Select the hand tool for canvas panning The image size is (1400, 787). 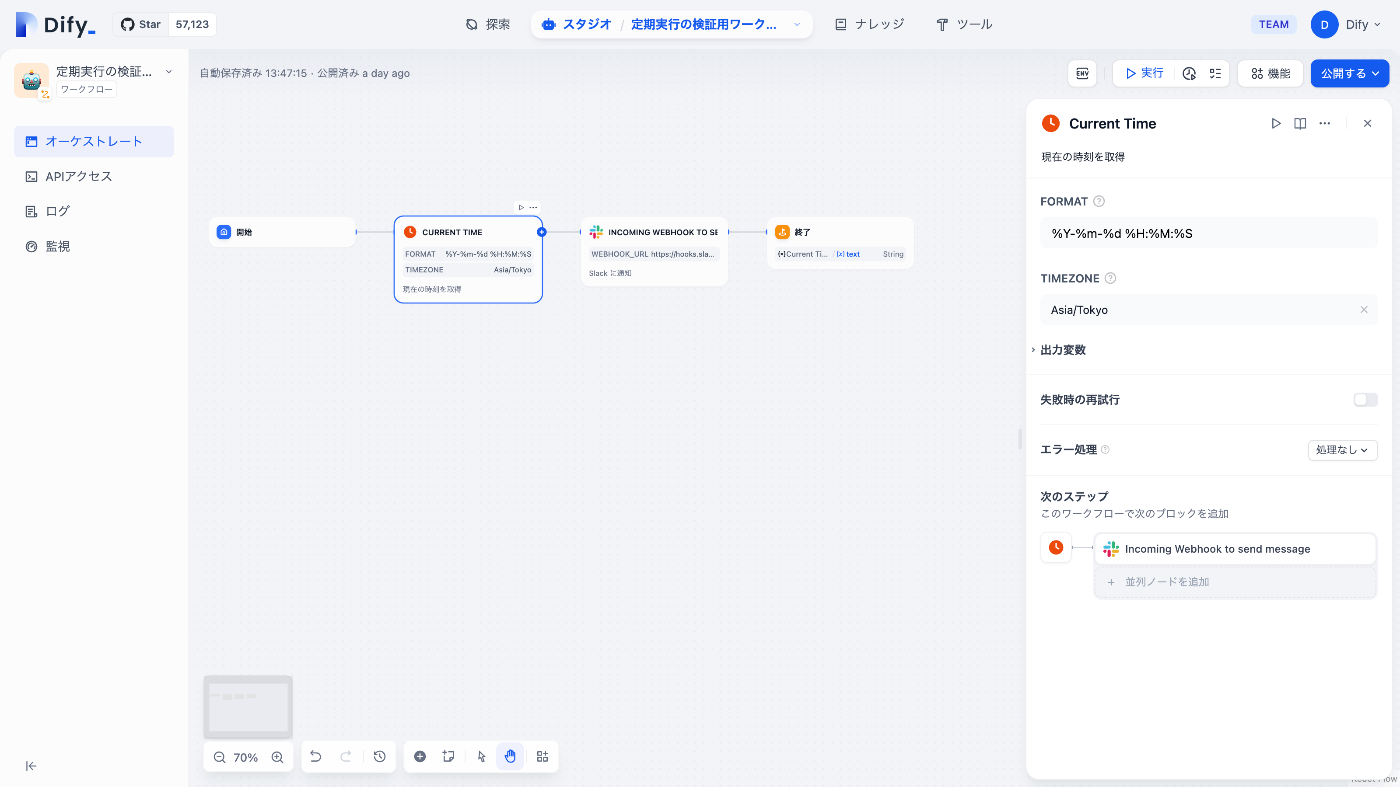(x=510, y=756)
